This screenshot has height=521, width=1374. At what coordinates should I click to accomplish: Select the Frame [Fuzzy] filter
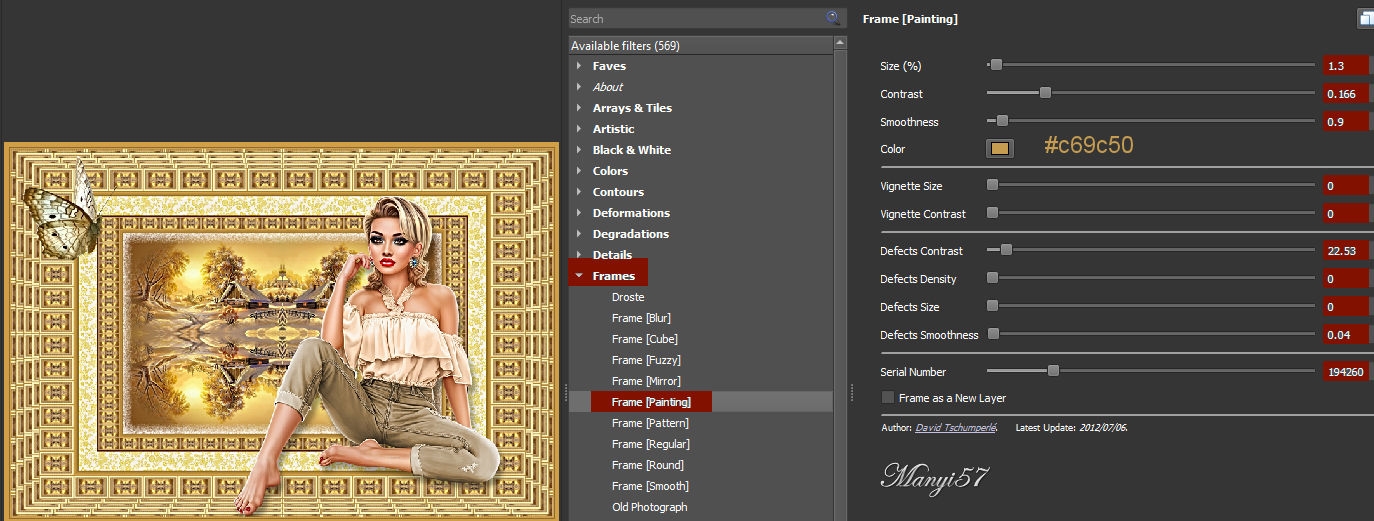click(646, 360)
